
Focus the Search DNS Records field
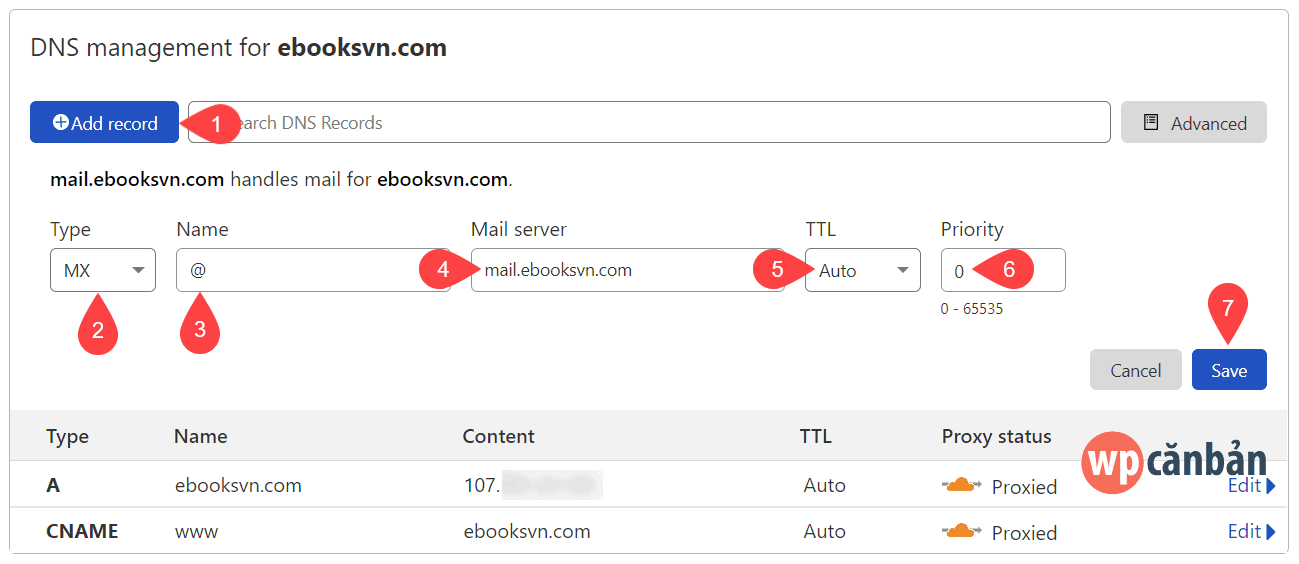pyautogui.click(x=650, y=123)
